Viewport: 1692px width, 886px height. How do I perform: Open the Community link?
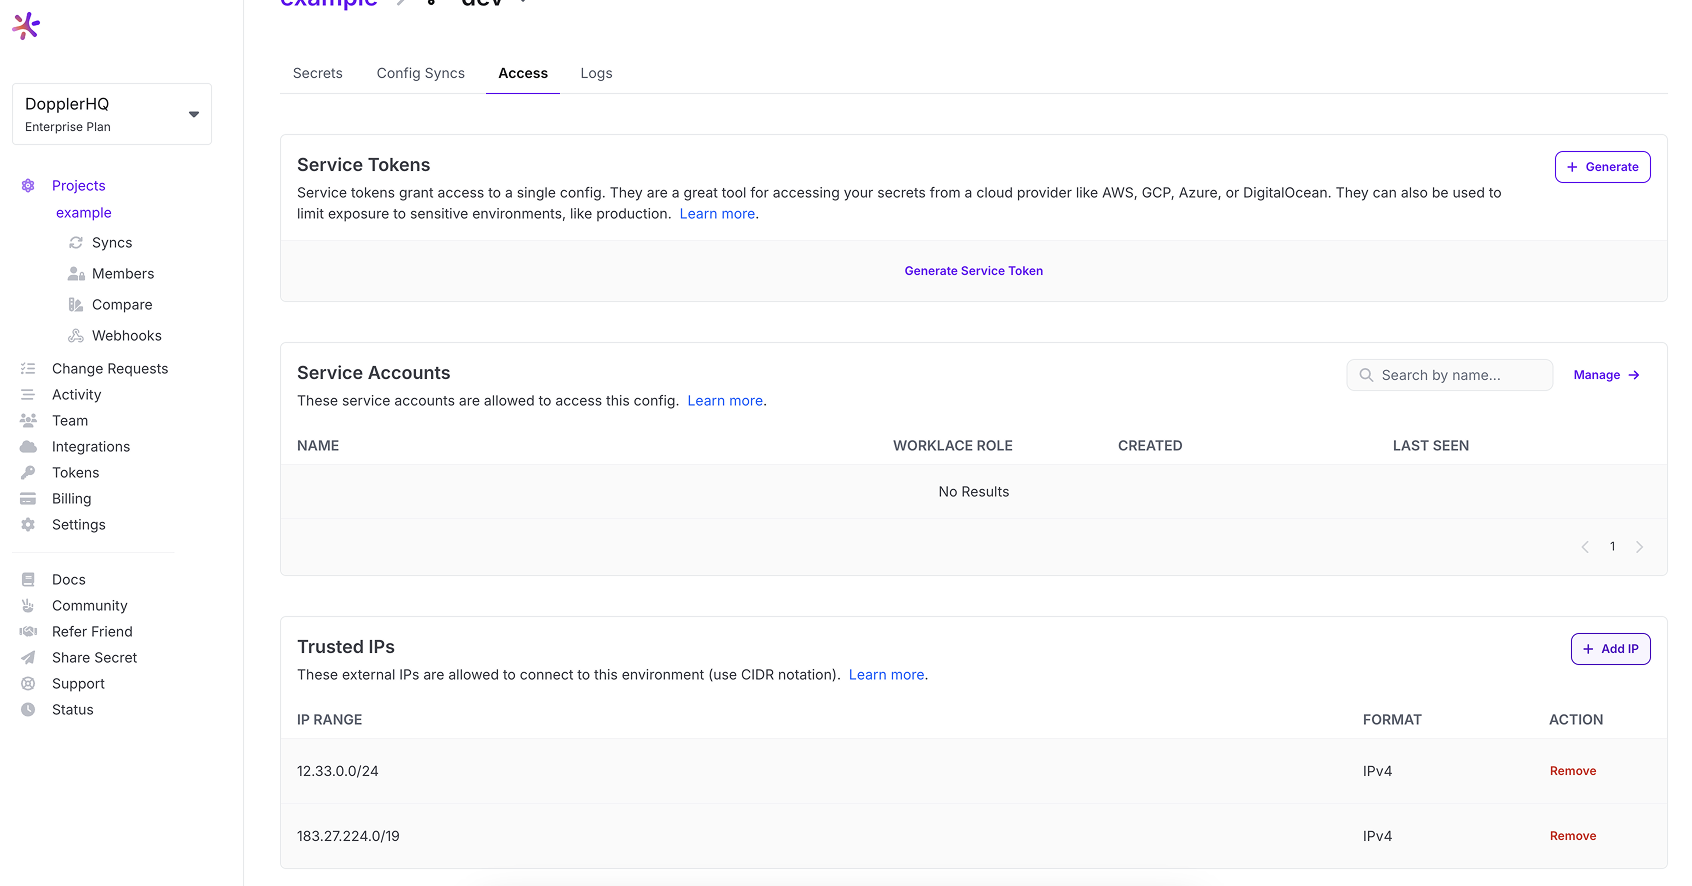(x=90, y=606)
